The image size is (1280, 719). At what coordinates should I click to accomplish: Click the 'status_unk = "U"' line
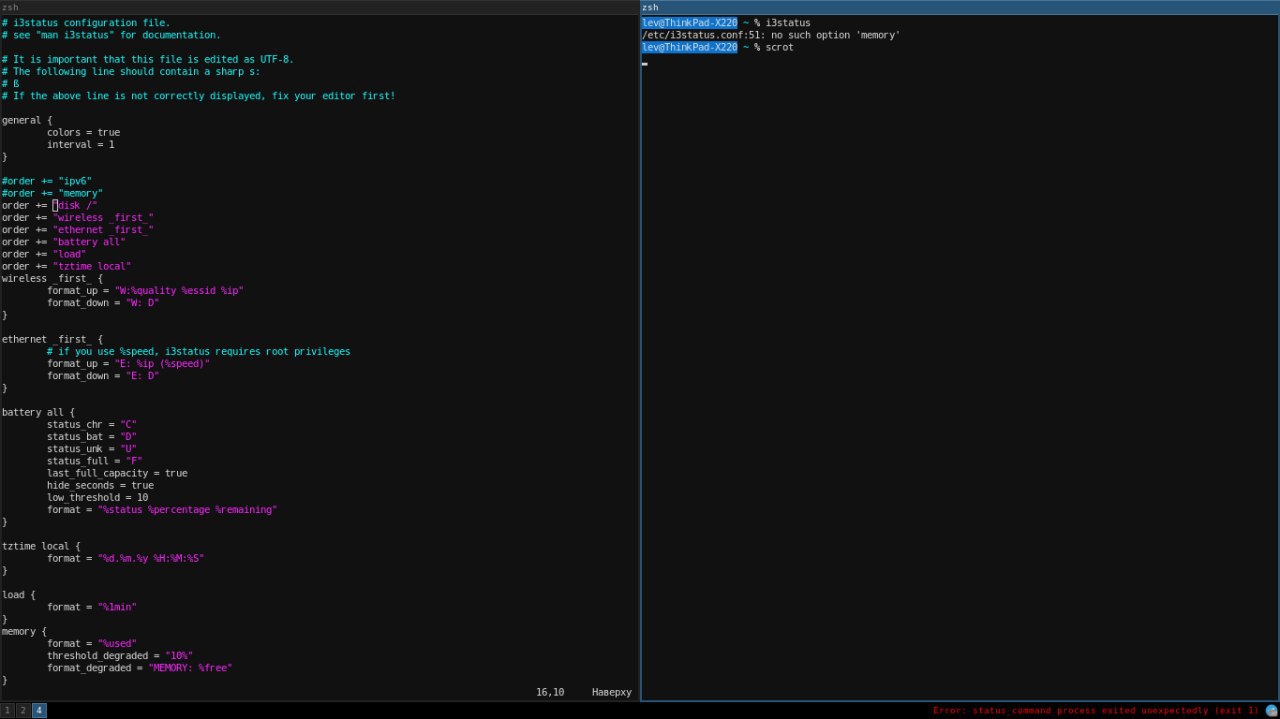(x=92, y=448)
